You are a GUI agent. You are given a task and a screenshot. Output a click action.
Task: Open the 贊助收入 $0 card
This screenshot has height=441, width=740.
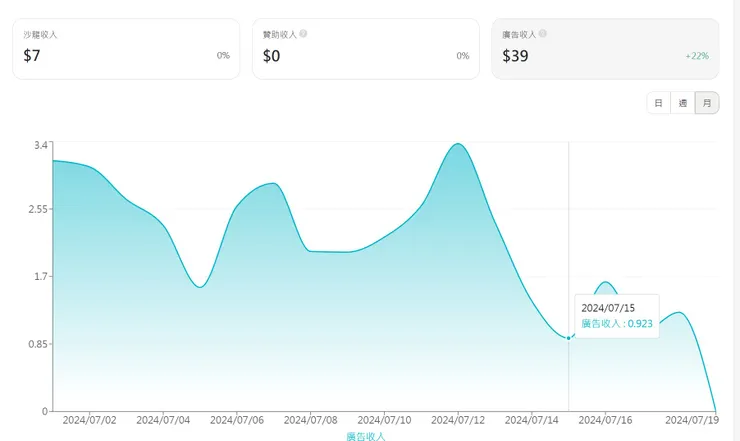[x=365, y=48]
